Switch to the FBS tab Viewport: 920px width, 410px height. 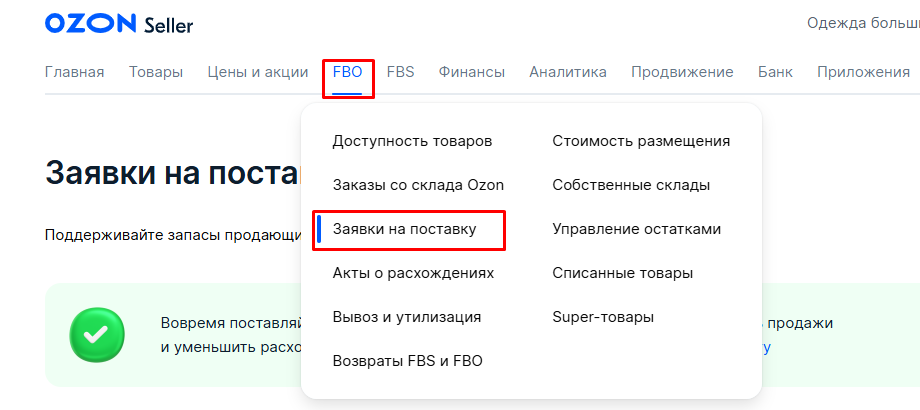point(400,72)
